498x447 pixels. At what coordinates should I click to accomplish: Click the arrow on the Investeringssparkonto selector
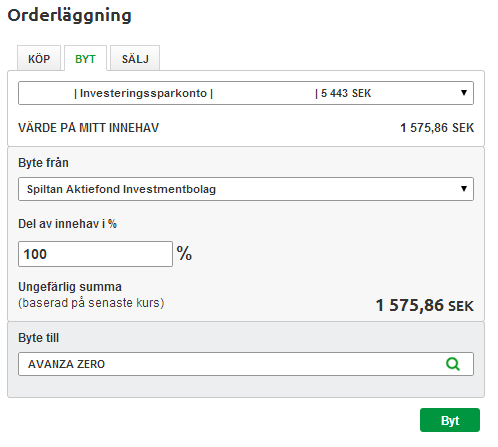[464, 93]
